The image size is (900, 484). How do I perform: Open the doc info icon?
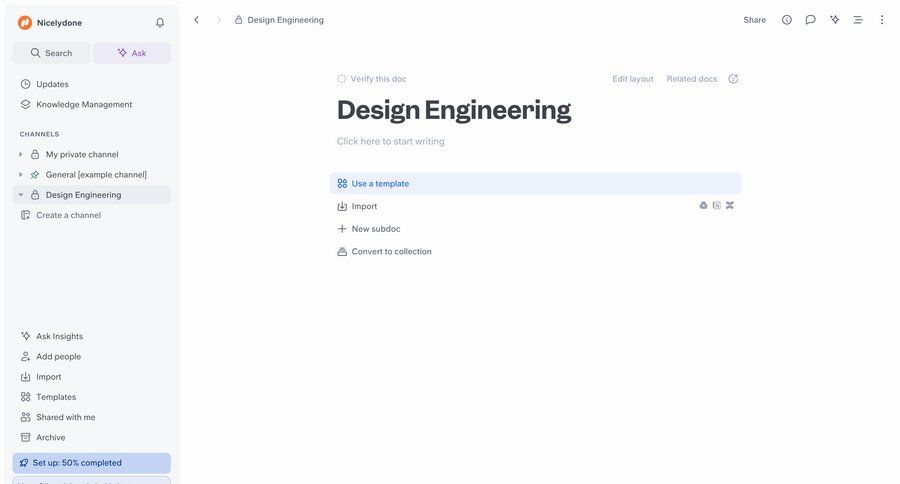787,20
